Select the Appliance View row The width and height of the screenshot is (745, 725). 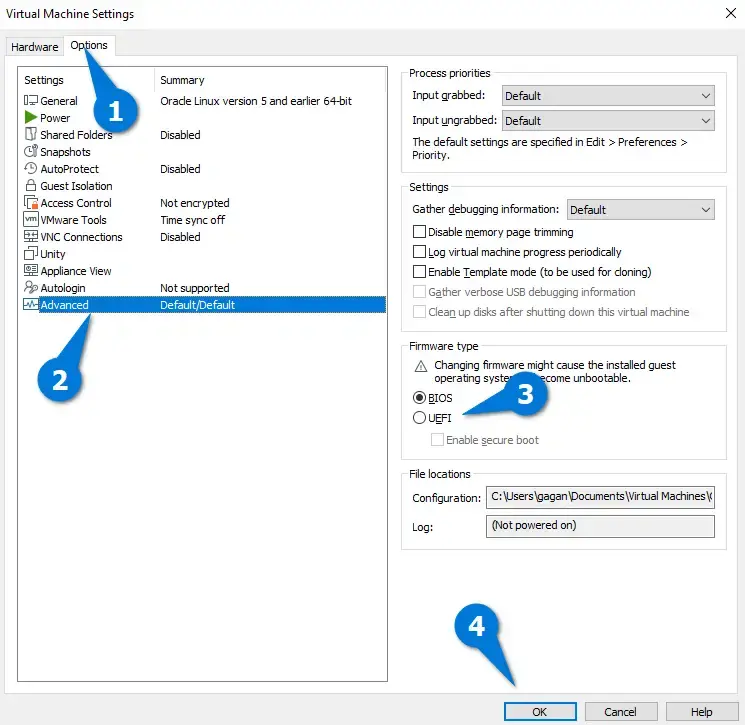click(204, 271)
